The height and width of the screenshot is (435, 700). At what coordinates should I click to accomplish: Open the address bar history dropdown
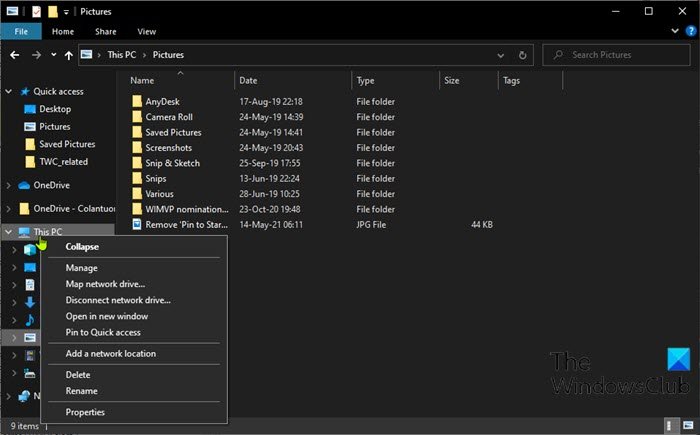(500, 55)
